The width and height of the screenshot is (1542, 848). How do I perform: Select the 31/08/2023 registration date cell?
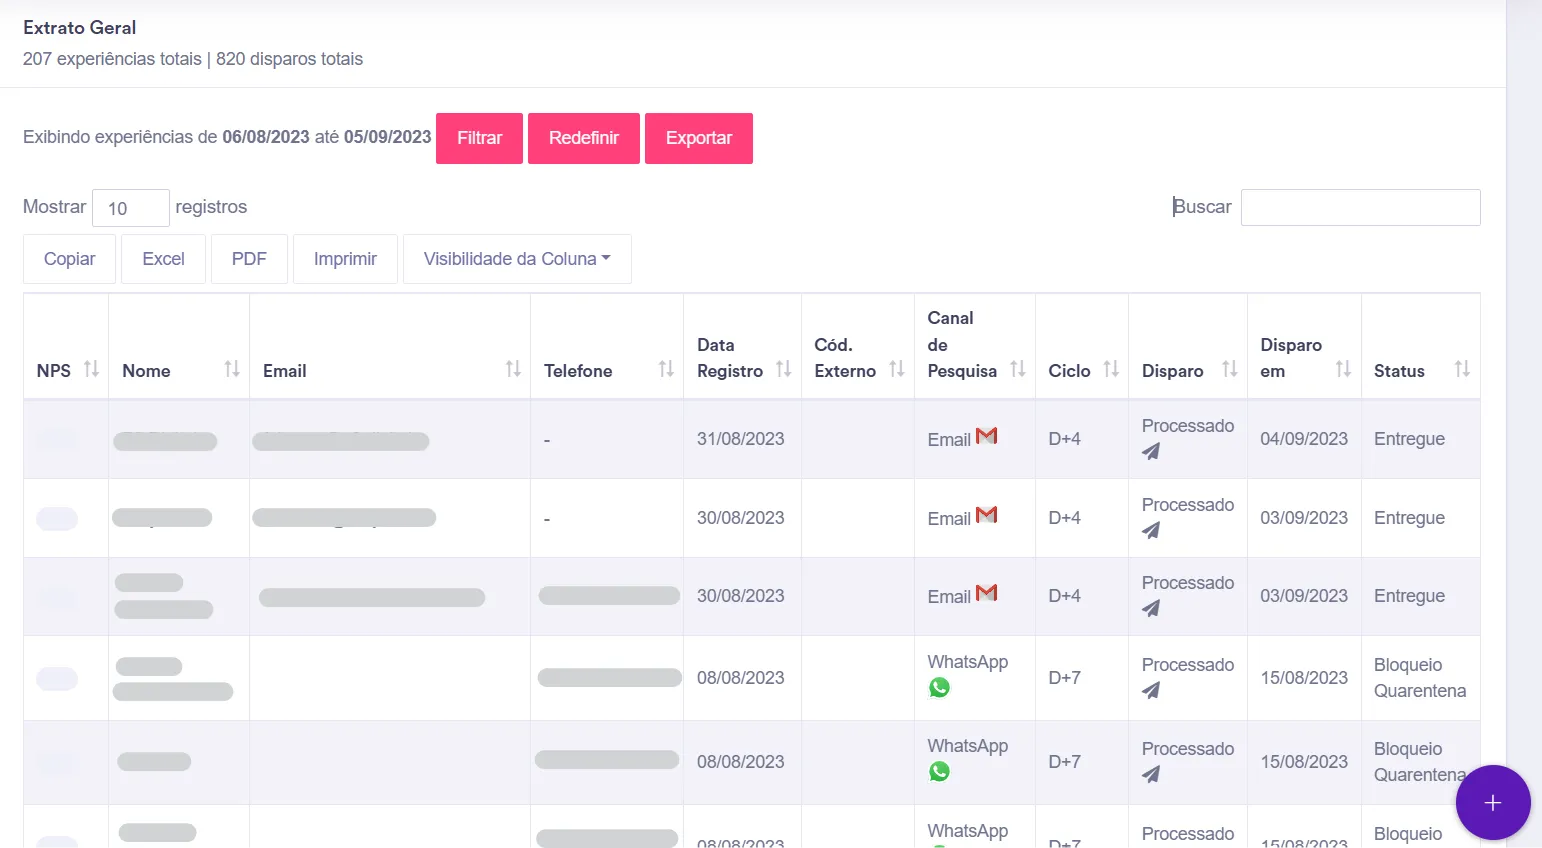coord(741,439)
